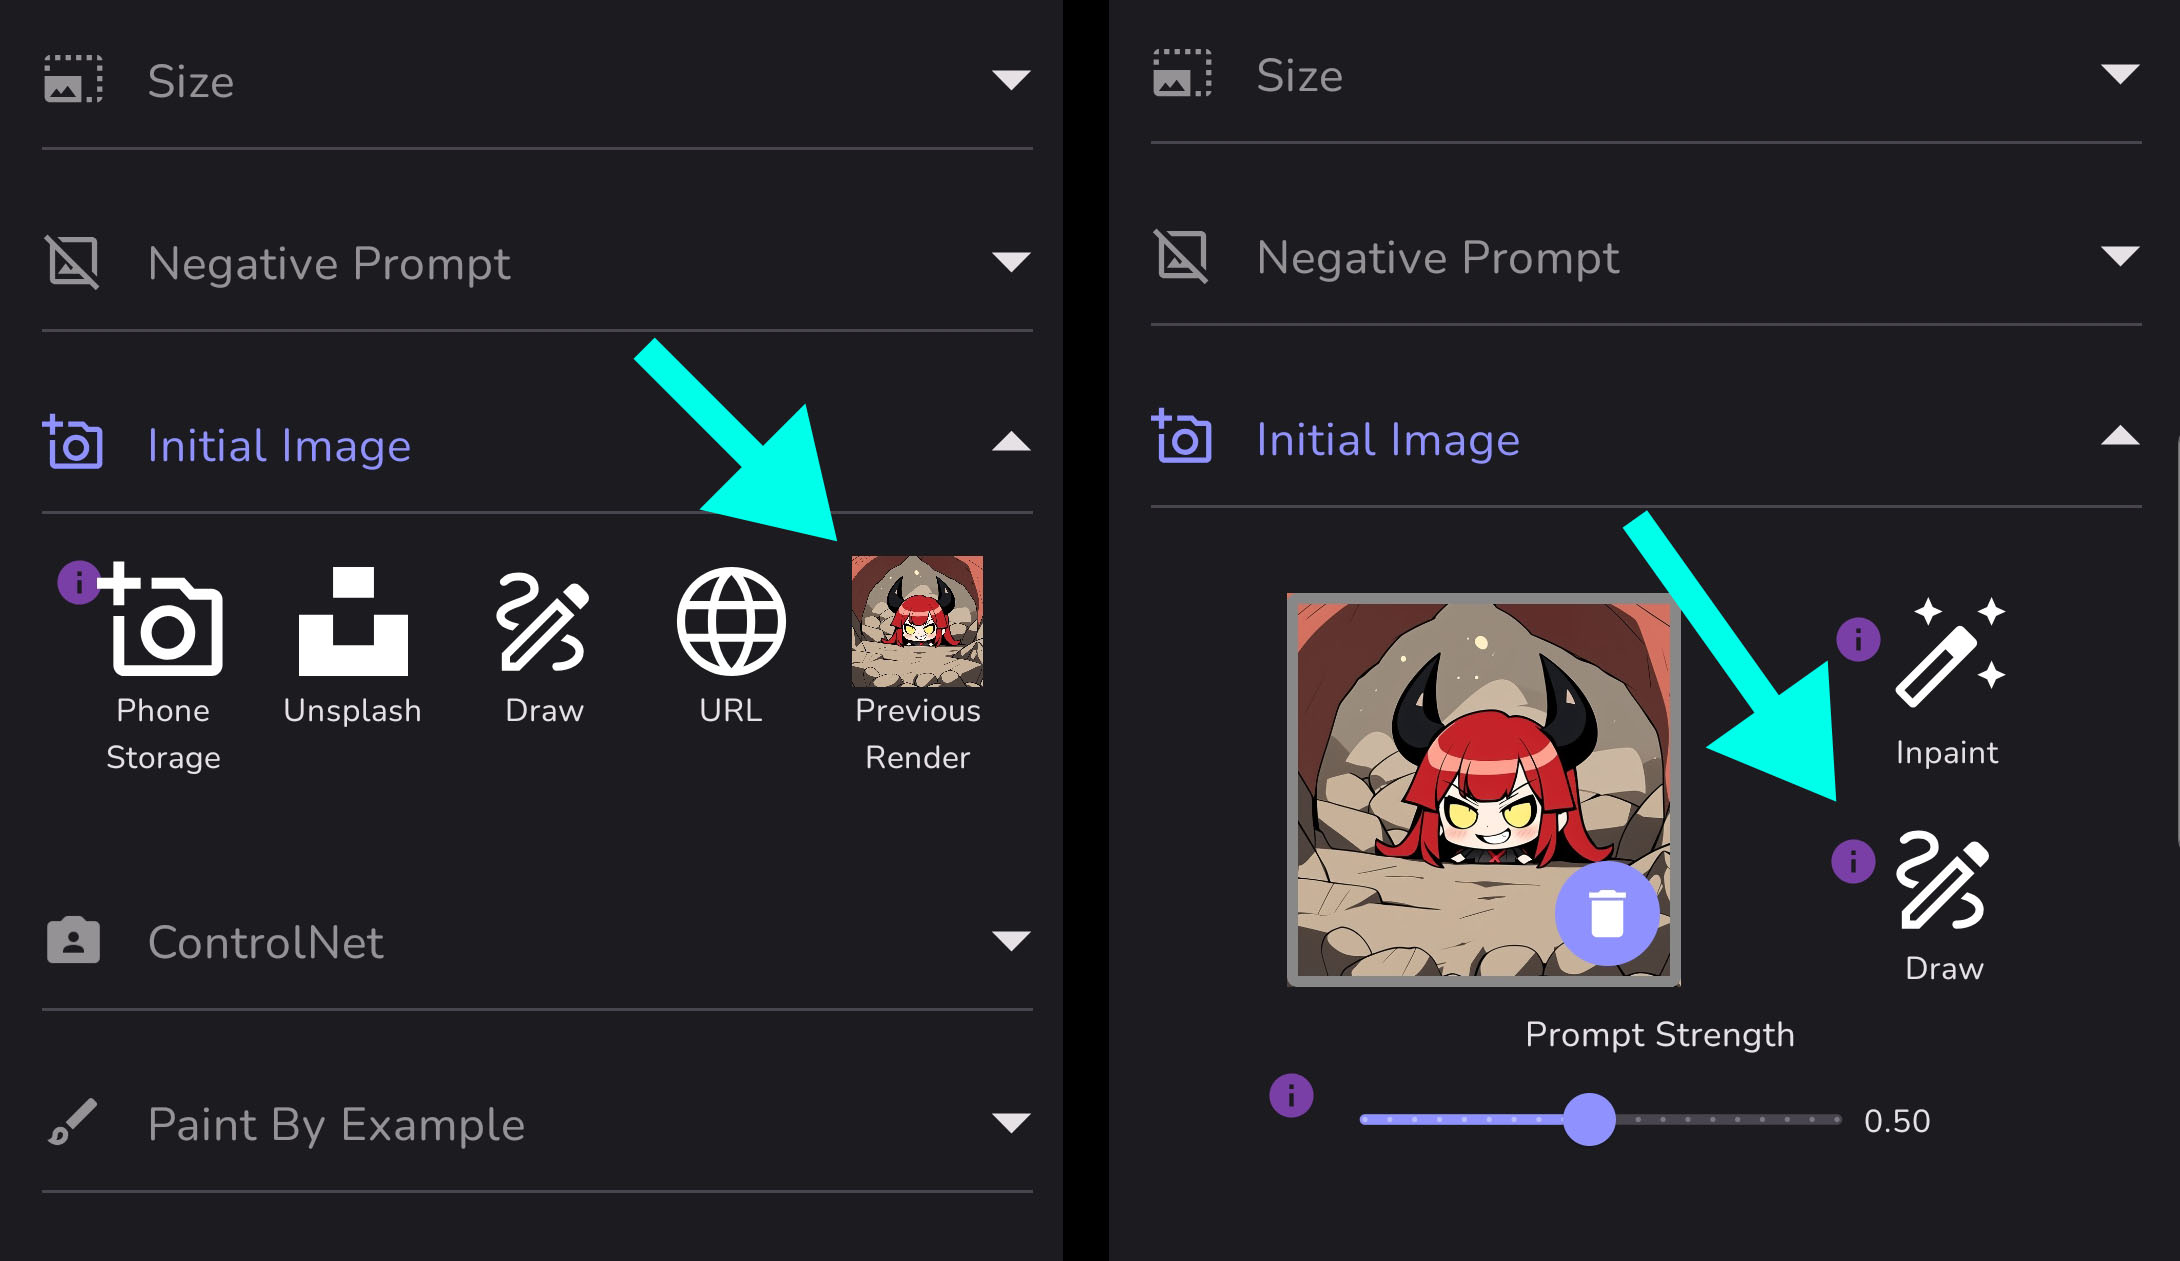Open info icon beside Phone Storage
2180x1261 pixels.
pyautogui.click(x=79, y=581)
